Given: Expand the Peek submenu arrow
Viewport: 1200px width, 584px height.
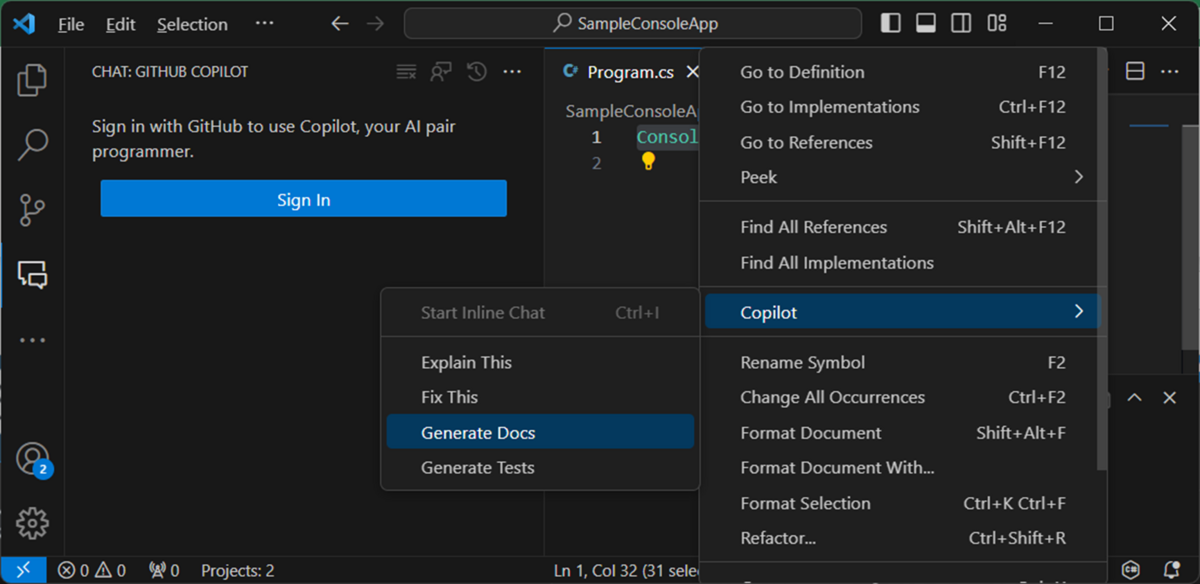Looking at the screenshot, I should [x=1078, y=177].
